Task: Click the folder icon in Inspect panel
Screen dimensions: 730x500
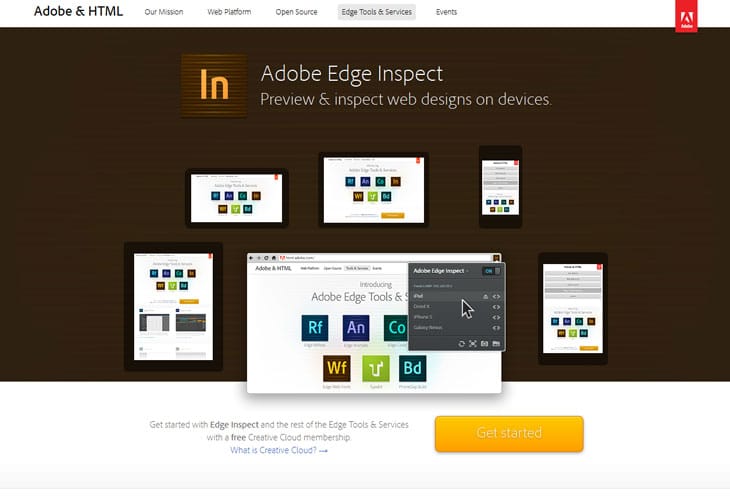Action: coord(496,344)
